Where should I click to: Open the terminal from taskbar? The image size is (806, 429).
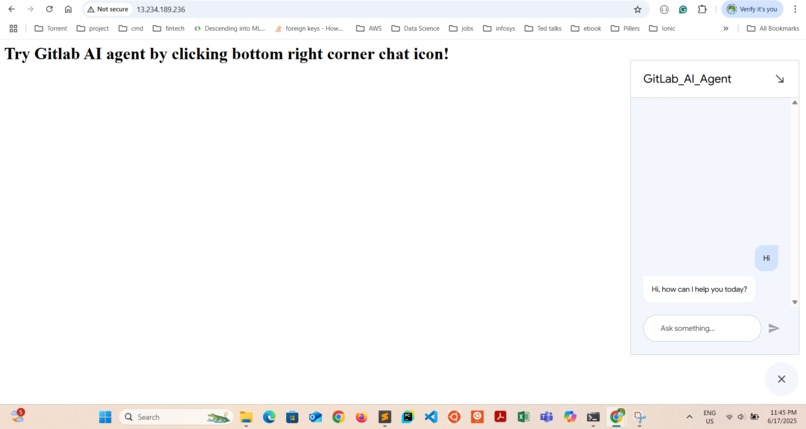pyautogui.click(x=593, y=417)
